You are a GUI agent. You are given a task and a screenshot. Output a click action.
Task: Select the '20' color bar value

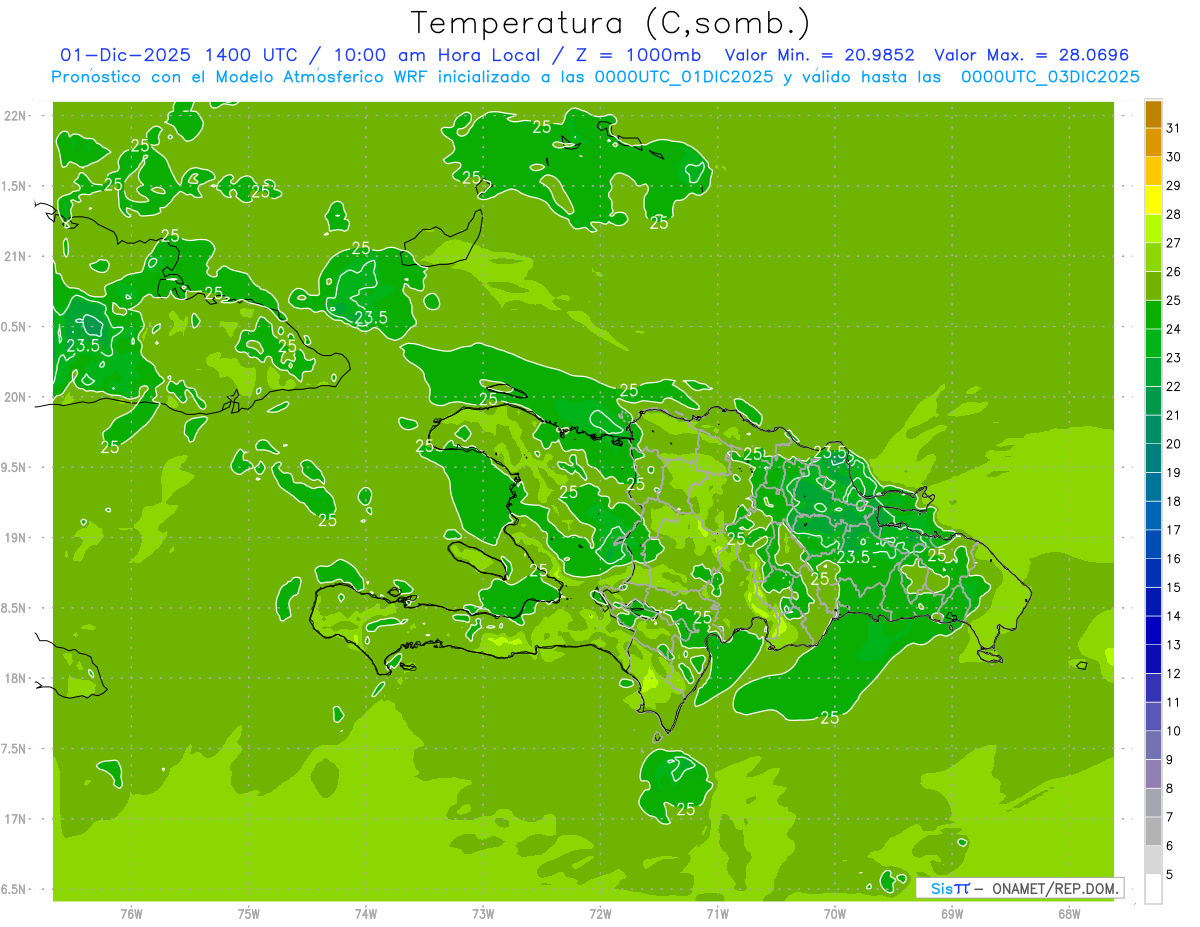click(1174, 444)
